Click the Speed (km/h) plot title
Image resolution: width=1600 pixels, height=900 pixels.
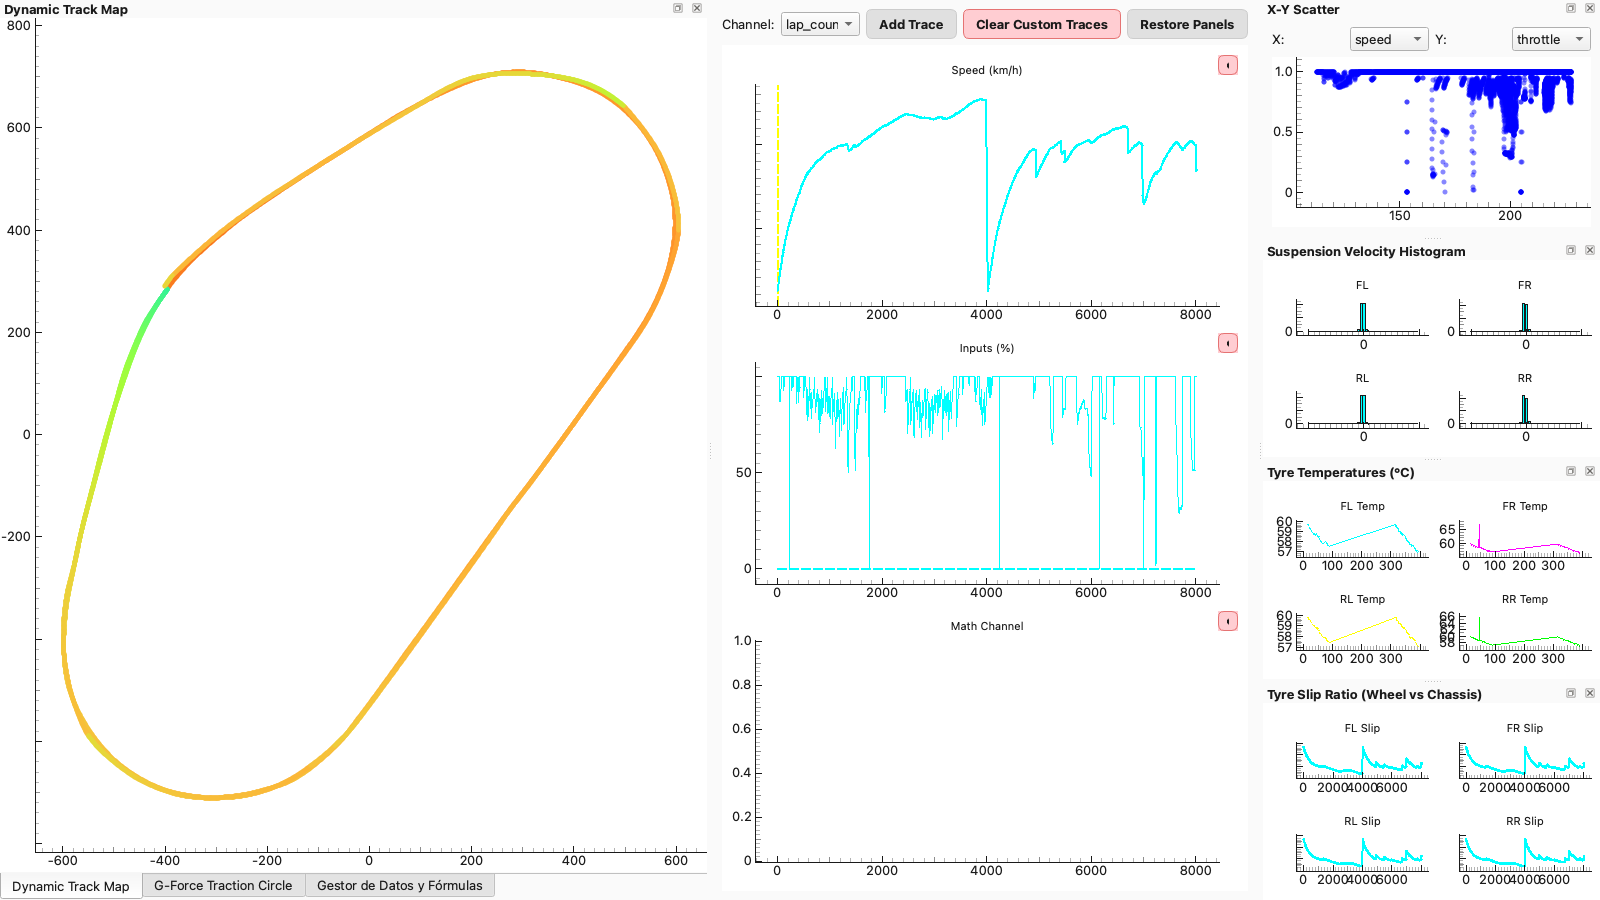(x=987, y=70)
